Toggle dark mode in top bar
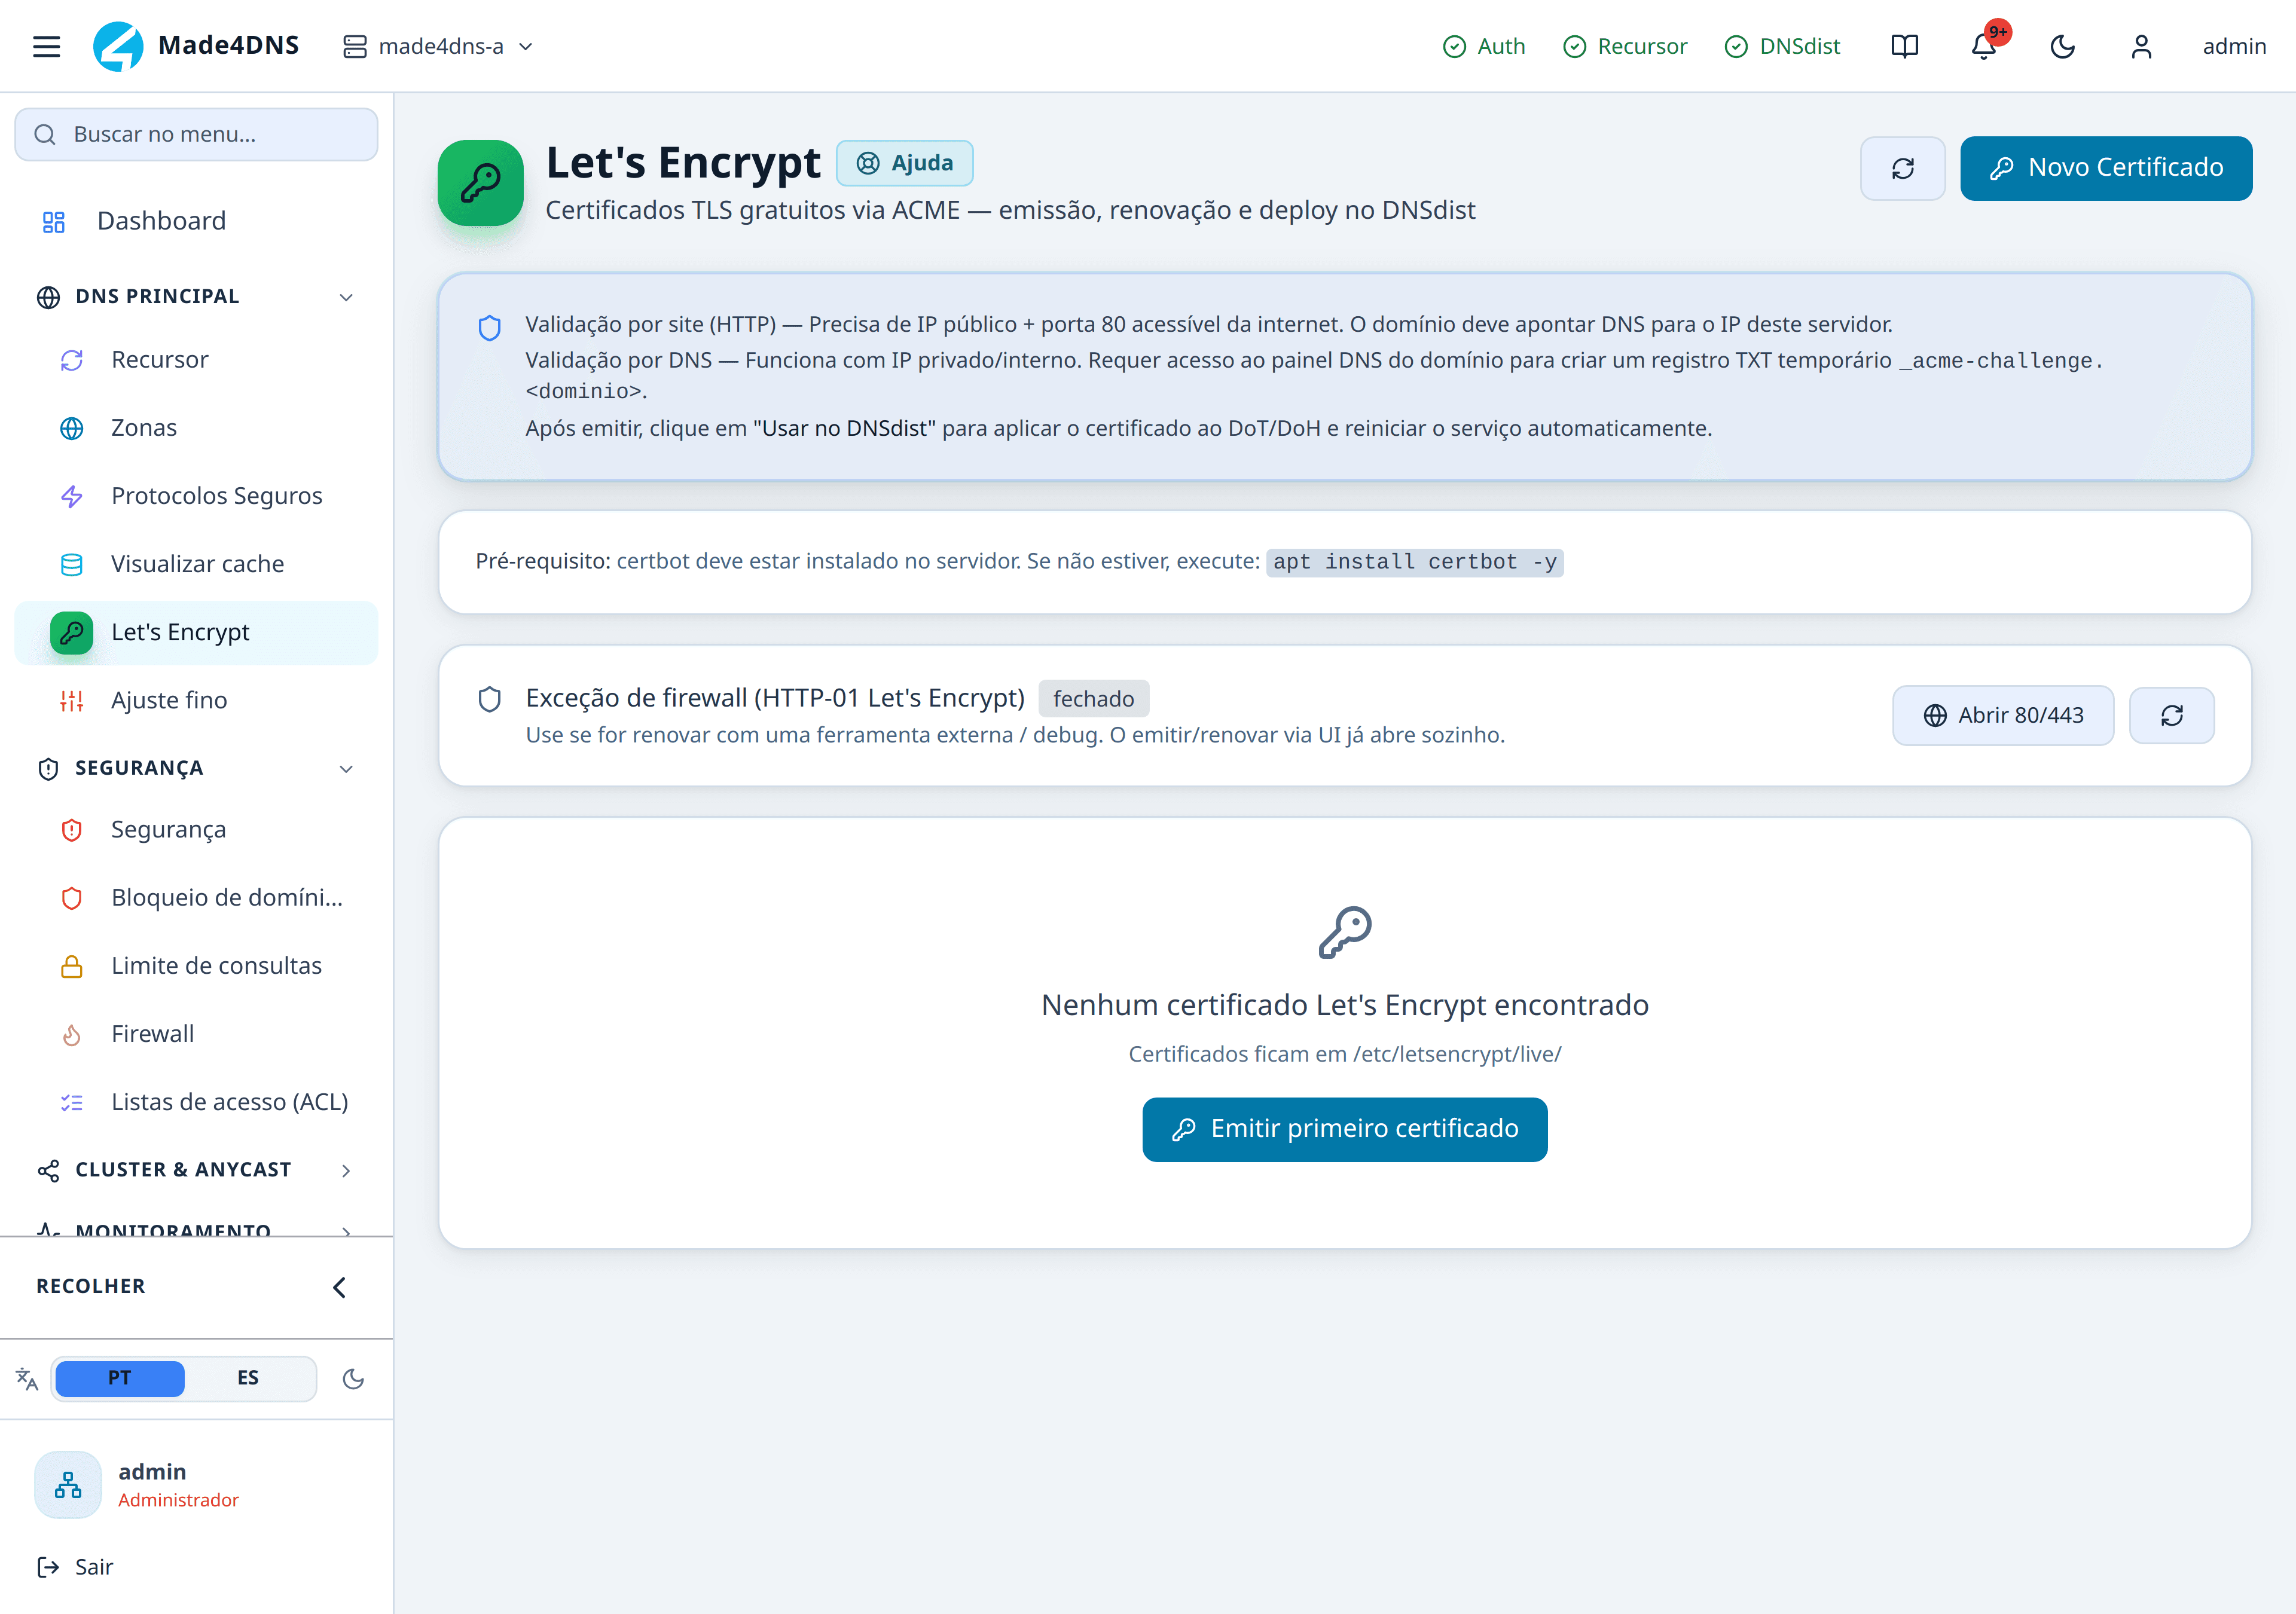 pos(2062,46)
